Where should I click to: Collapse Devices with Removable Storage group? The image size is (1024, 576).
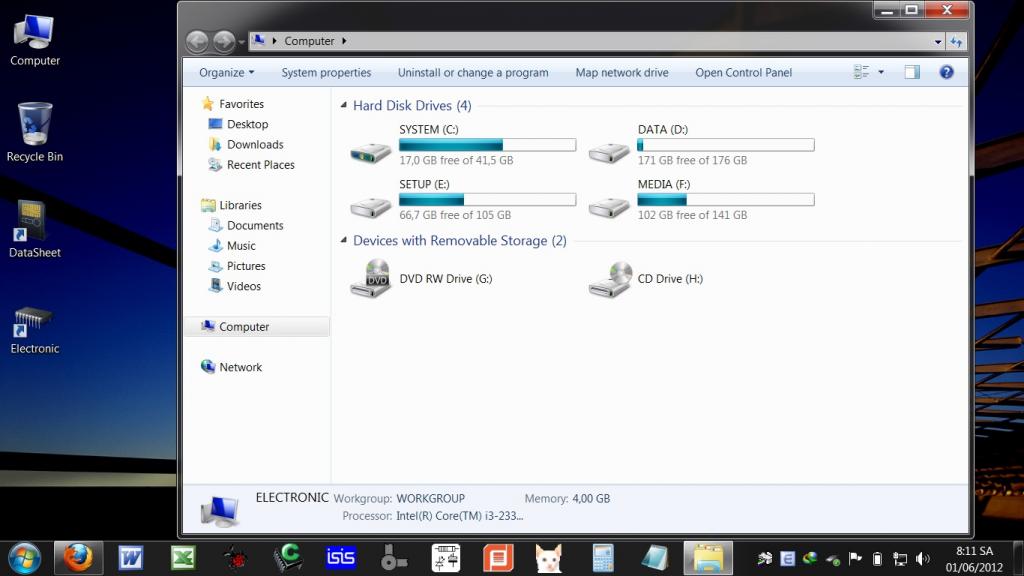(x=344, y=240)
